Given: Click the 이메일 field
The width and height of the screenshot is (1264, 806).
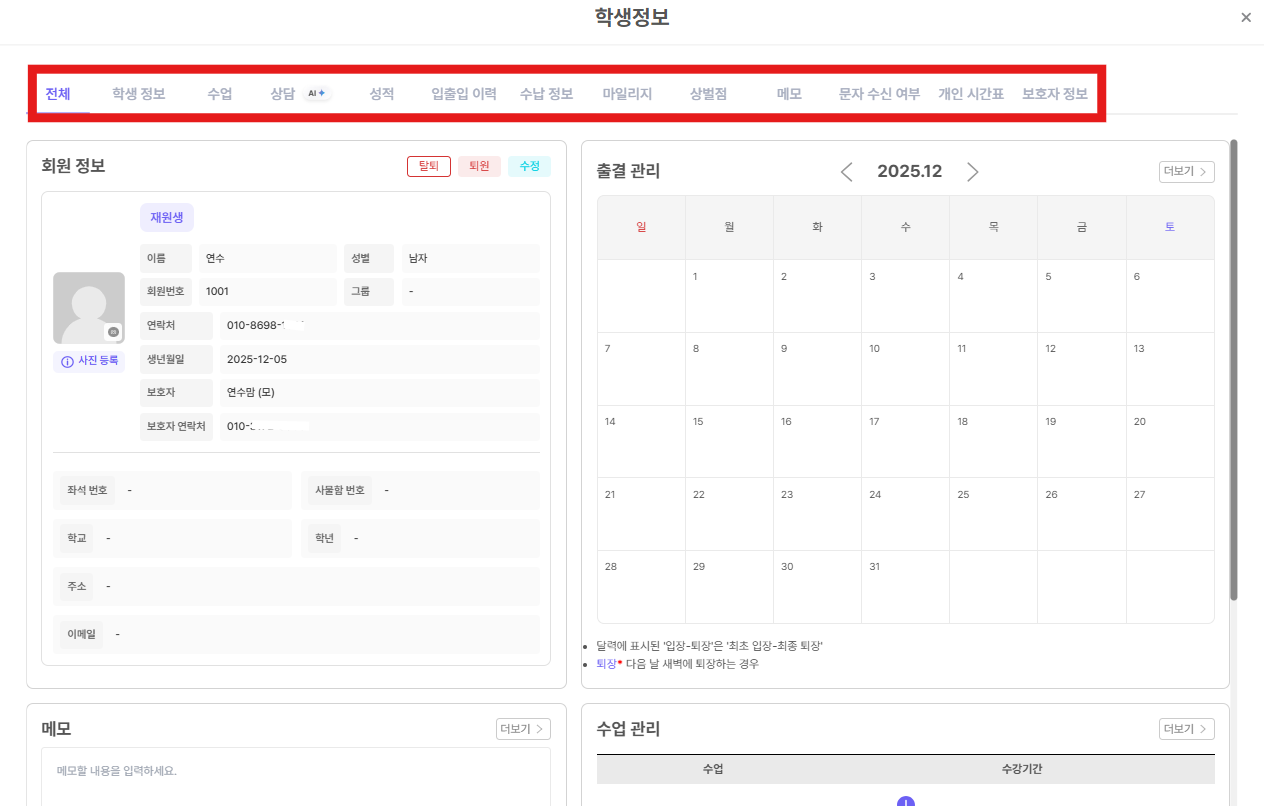Looking at the screenshot, I should click(x=296, y=634).
